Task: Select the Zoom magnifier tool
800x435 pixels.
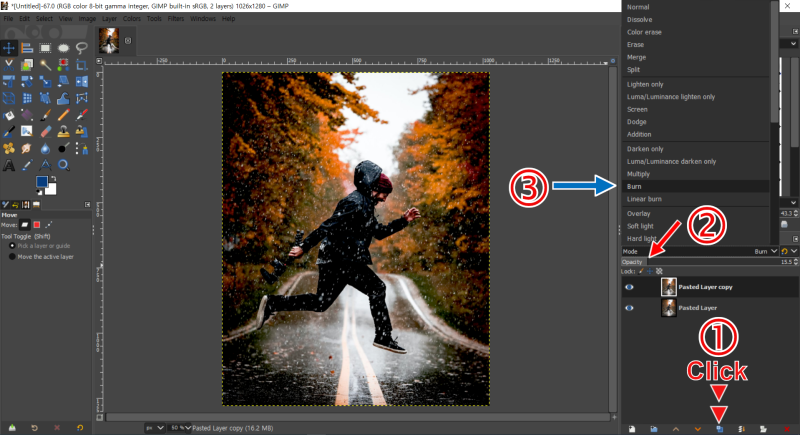Action: [63, 165]
